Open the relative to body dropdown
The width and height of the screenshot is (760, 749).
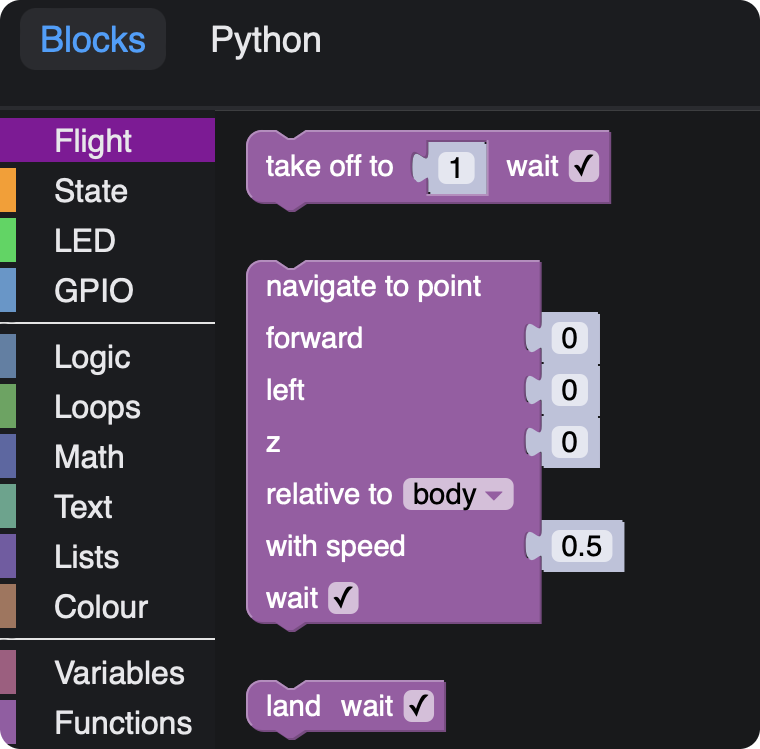coord(458,494)
